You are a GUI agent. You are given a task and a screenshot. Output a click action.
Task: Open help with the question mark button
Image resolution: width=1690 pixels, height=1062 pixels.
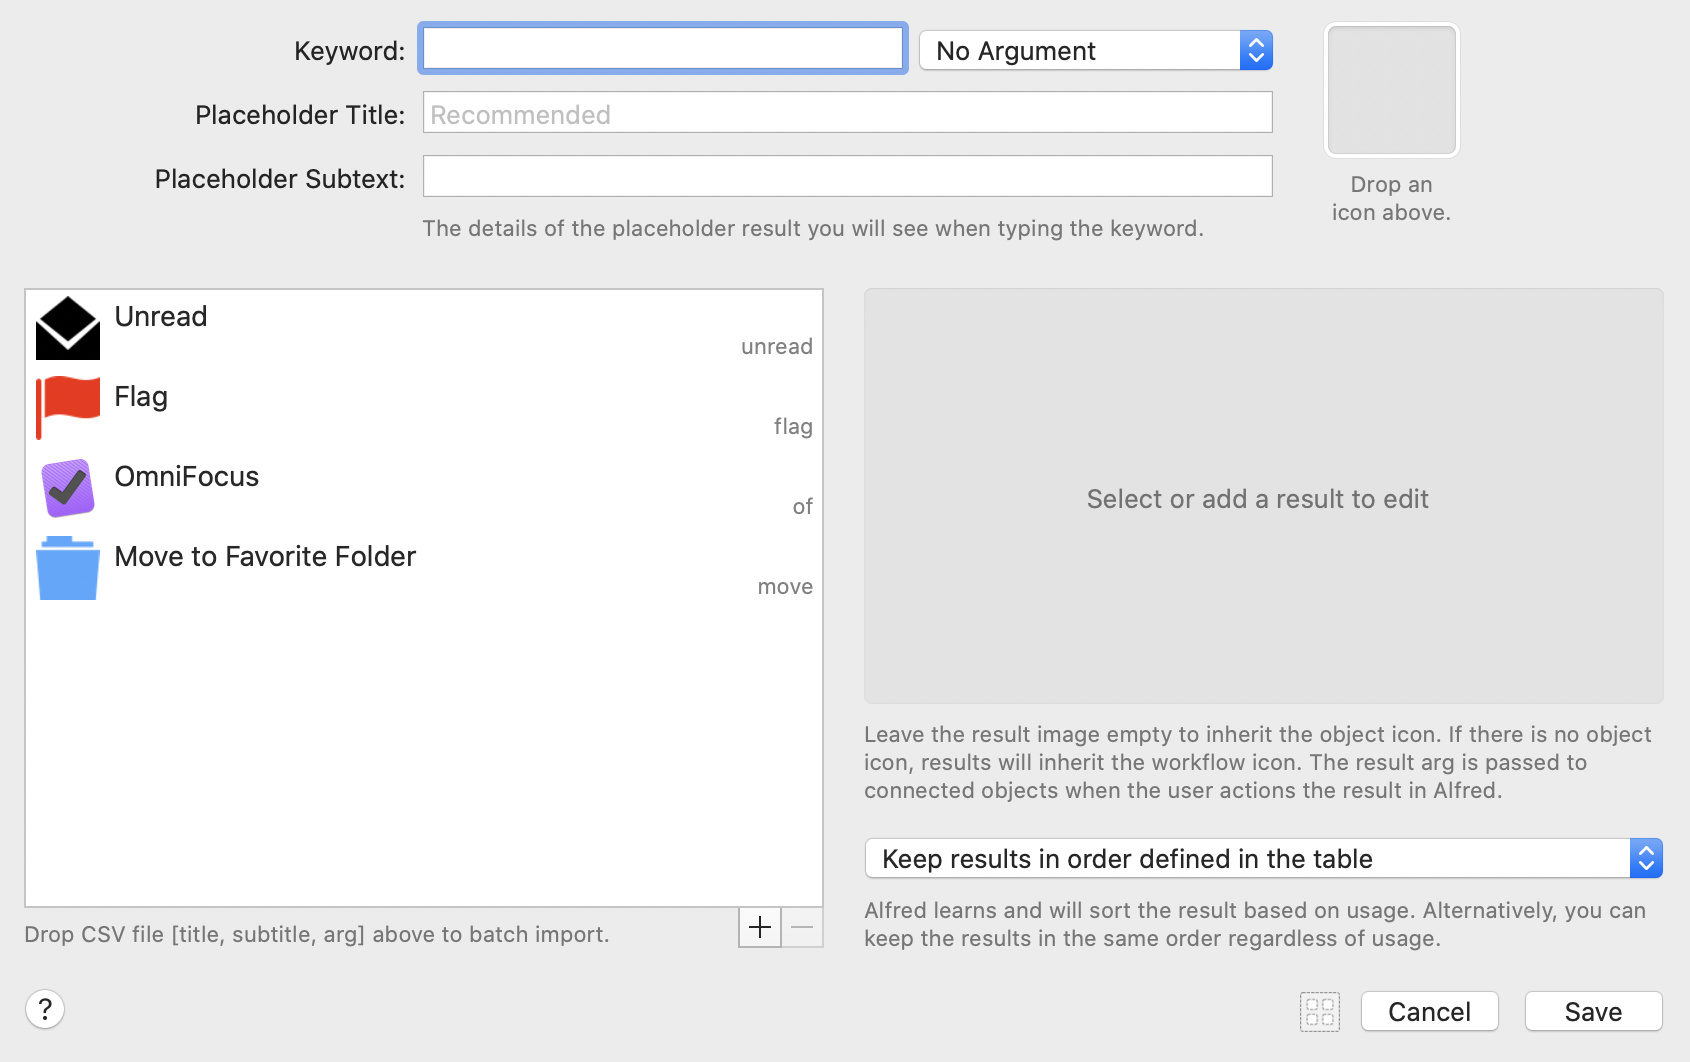click(45, 1009)
